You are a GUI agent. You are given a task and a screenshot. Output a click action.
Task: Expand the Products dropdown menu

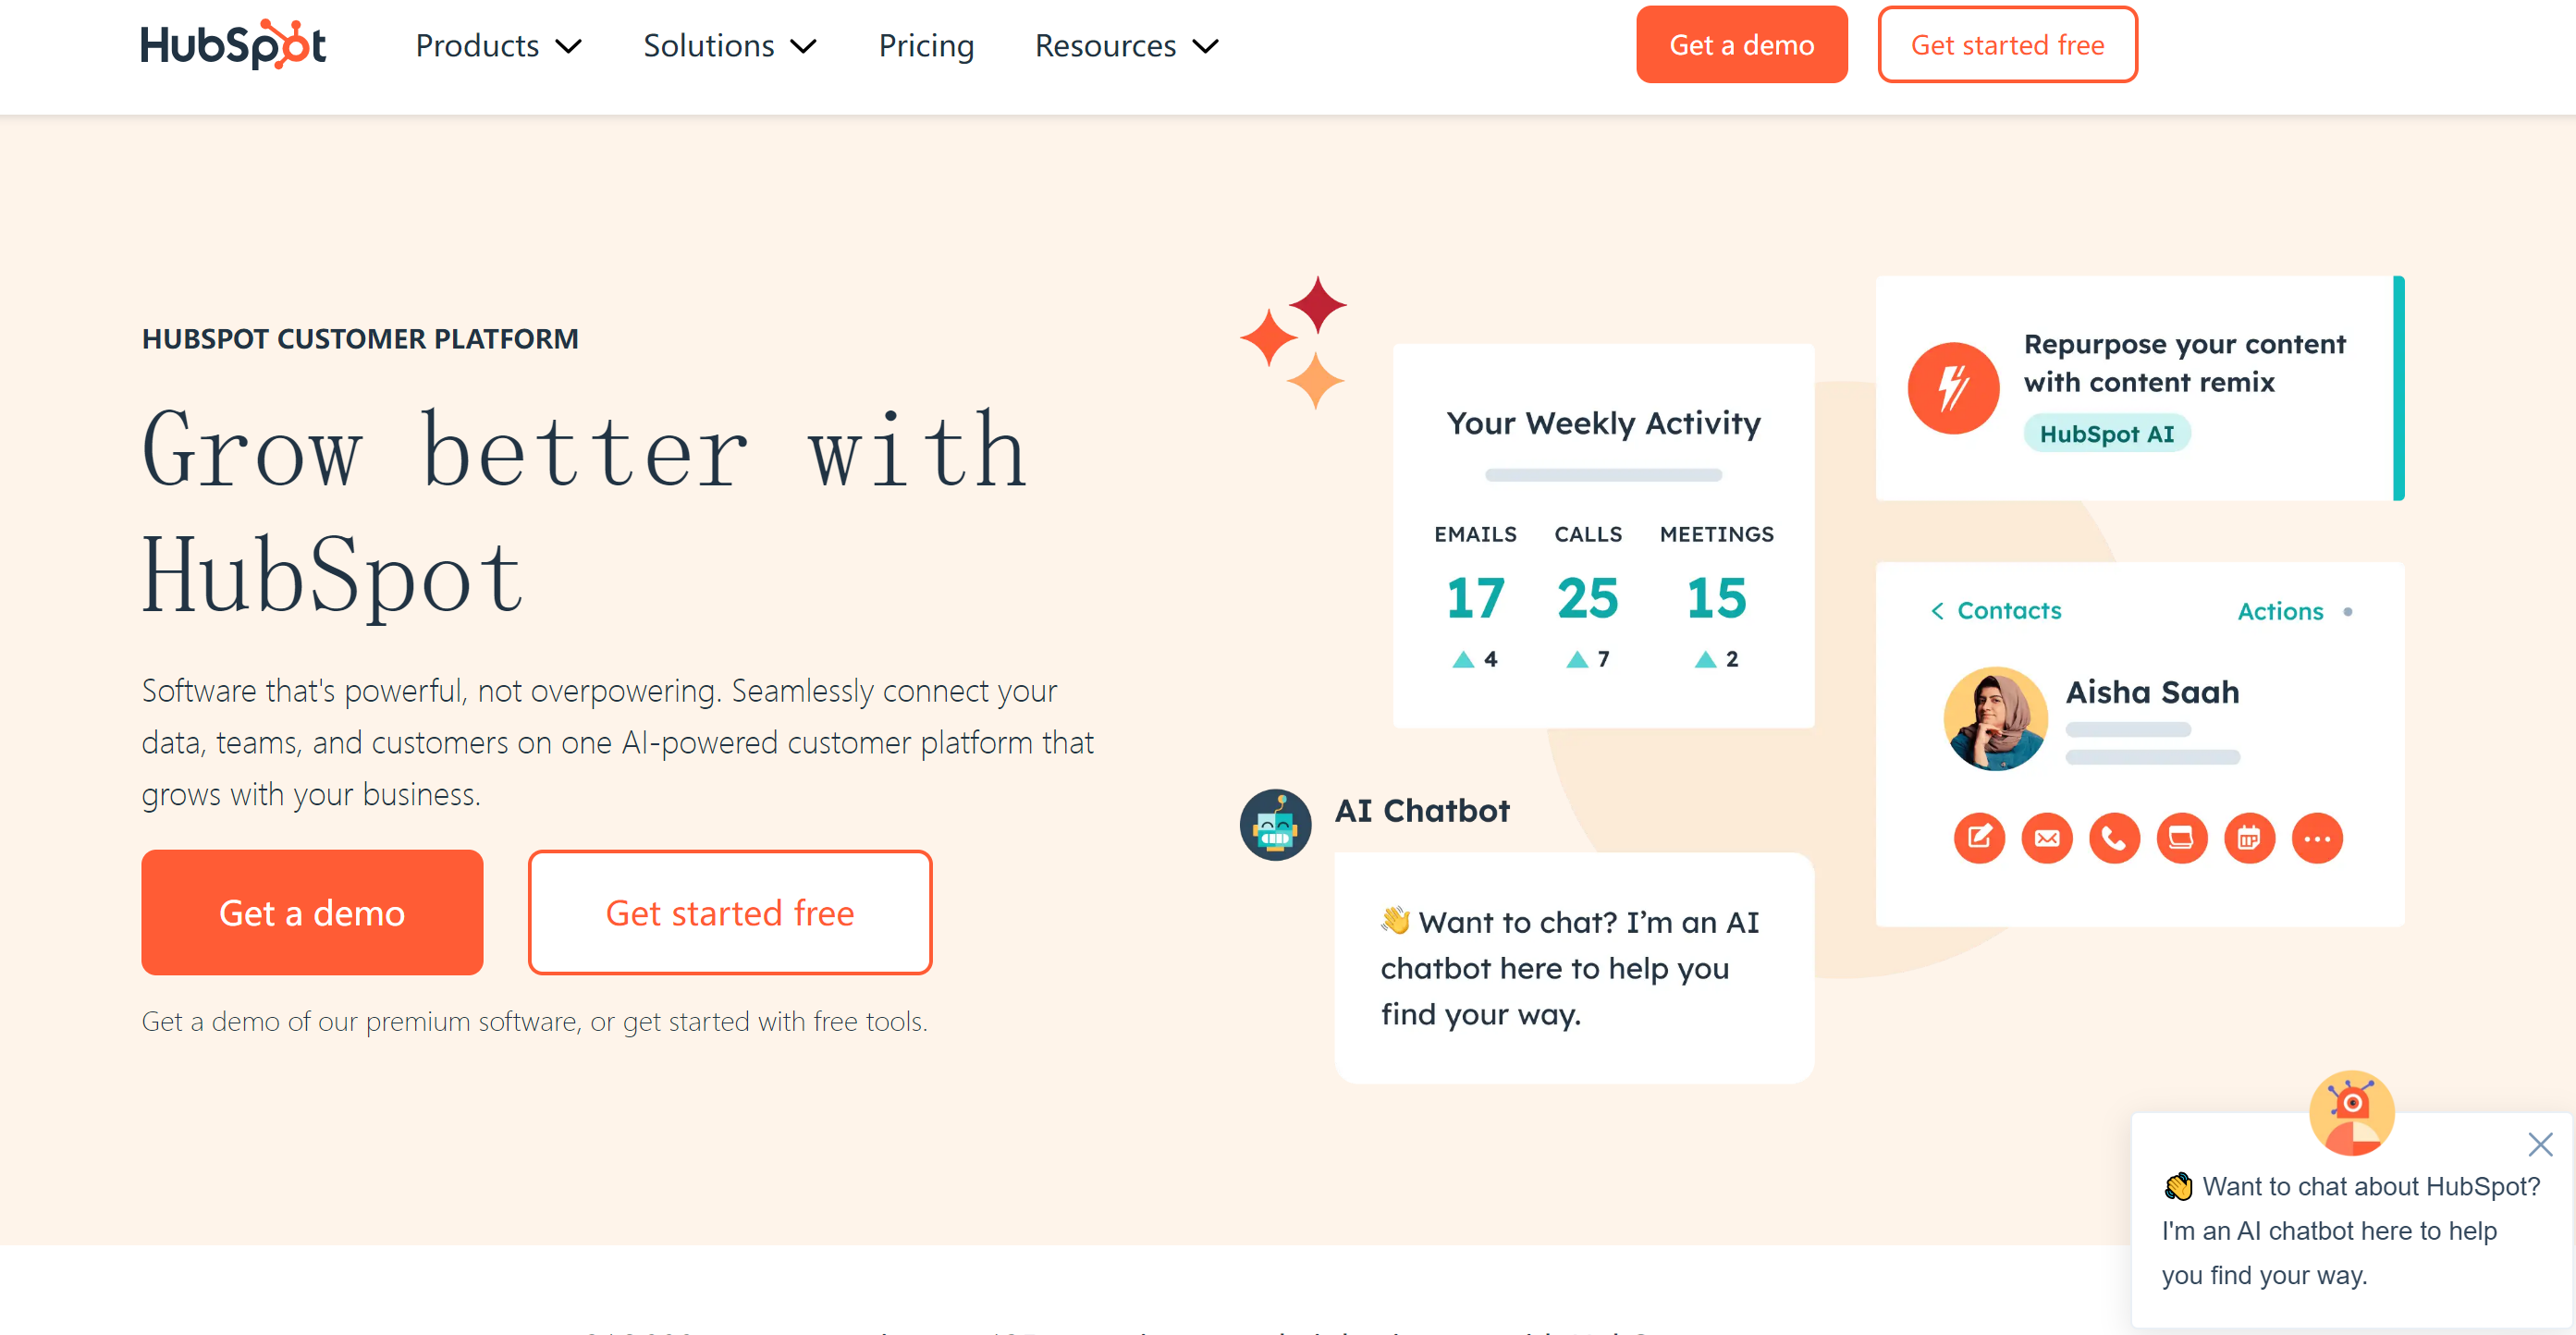coord(499,46)
